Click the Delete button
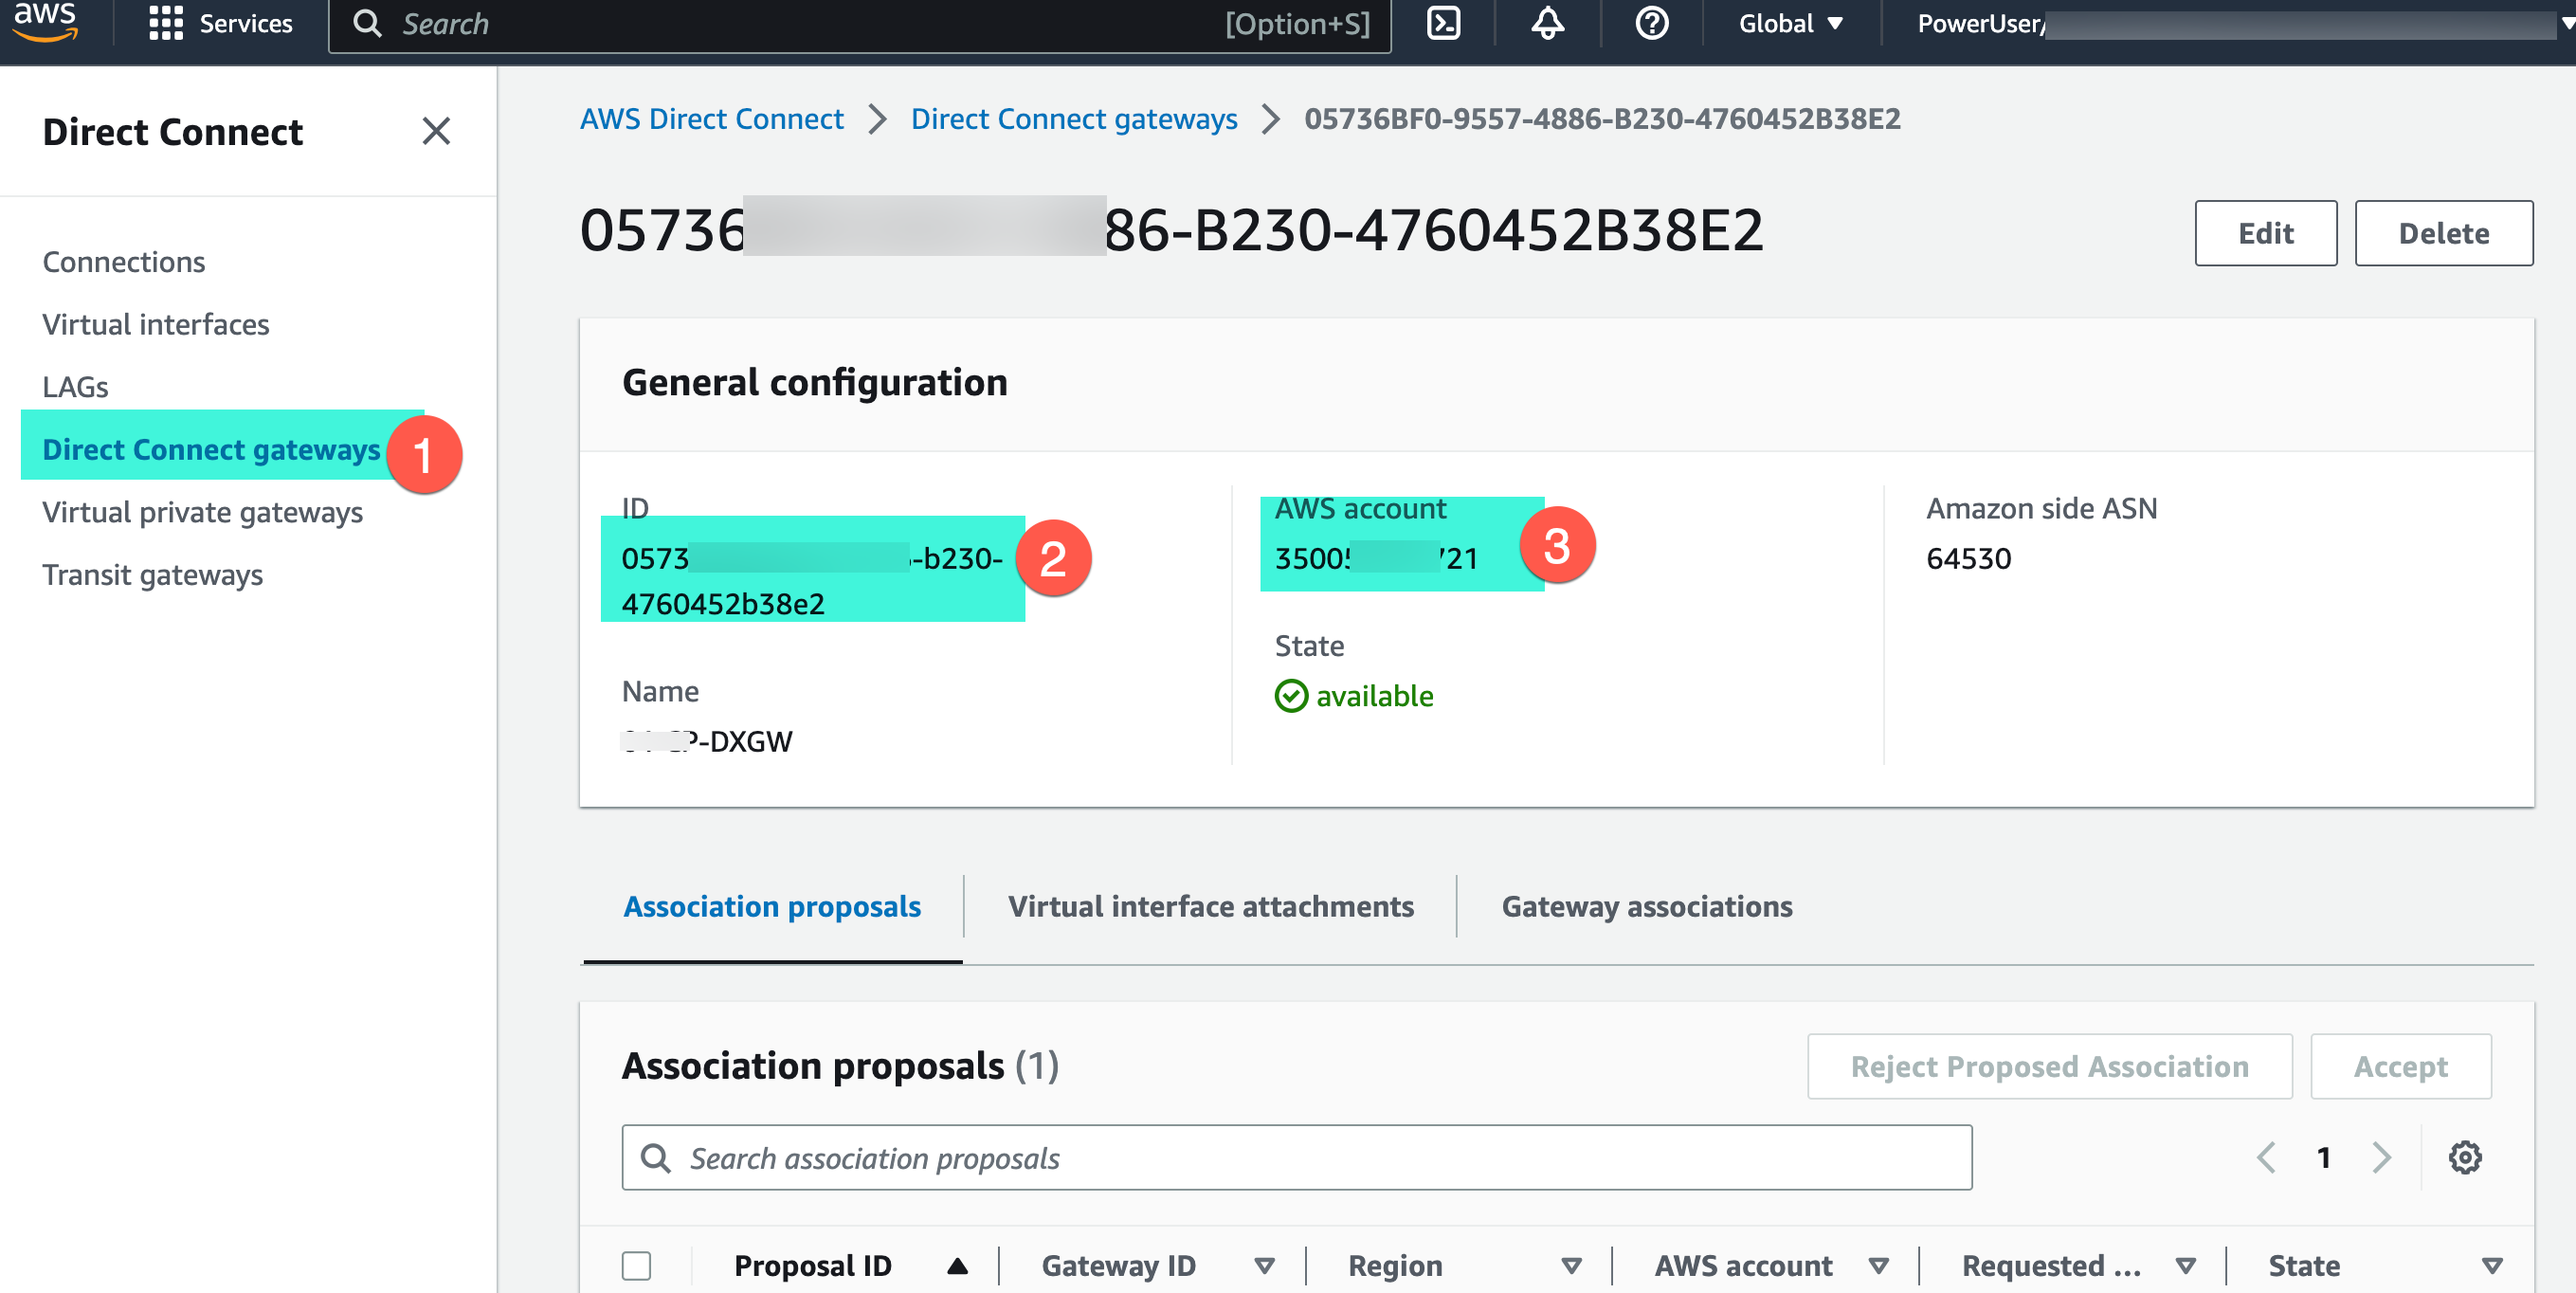 (2443, 233)
